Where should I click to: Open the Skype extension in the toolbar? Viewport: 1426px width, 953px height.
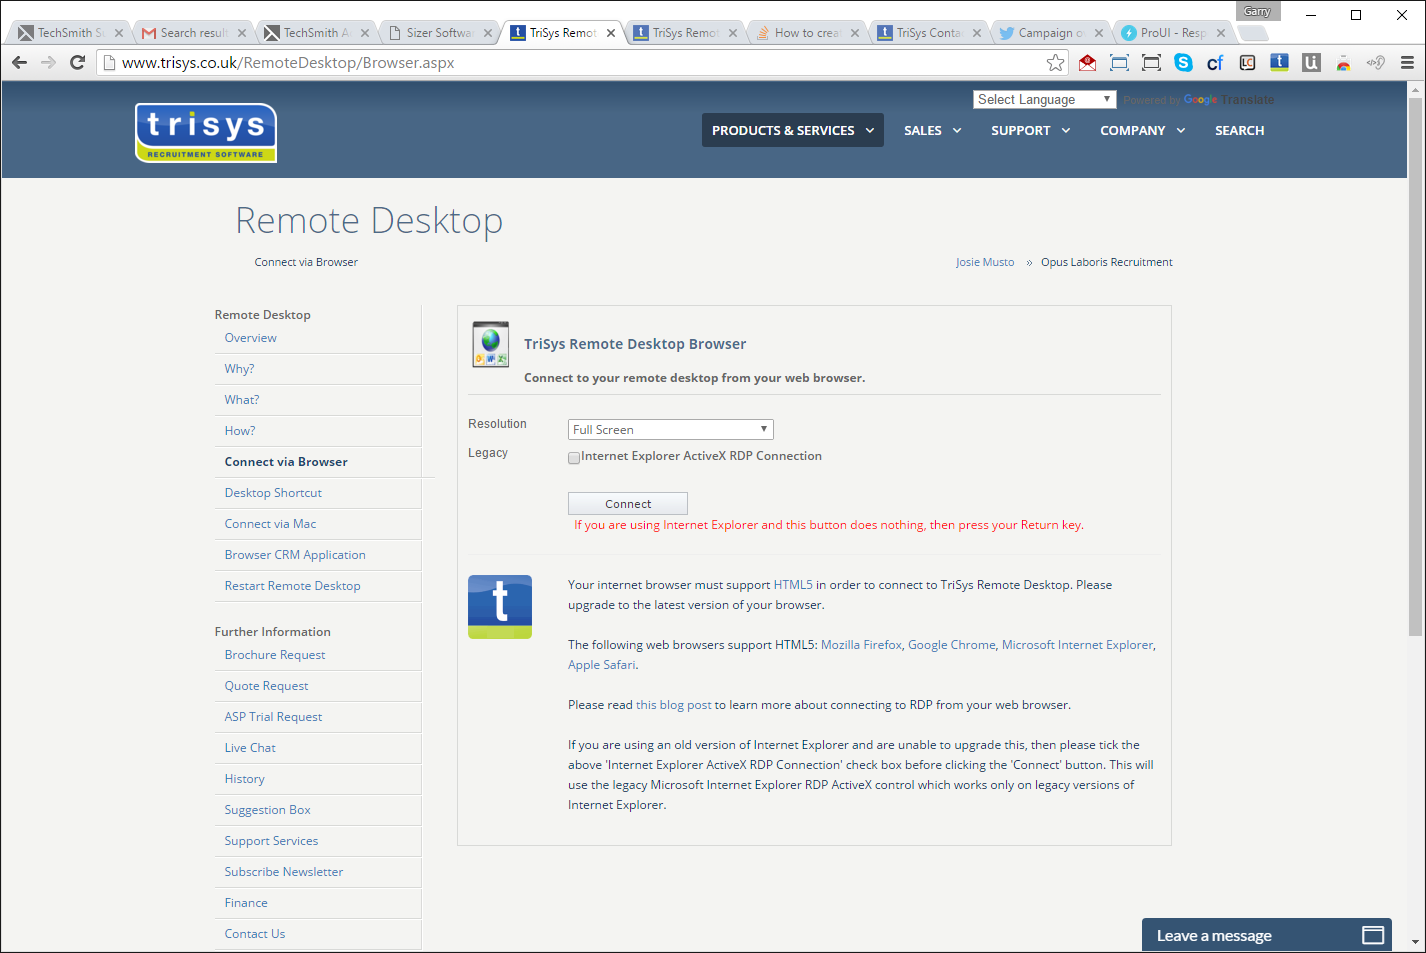point(1183,62)
